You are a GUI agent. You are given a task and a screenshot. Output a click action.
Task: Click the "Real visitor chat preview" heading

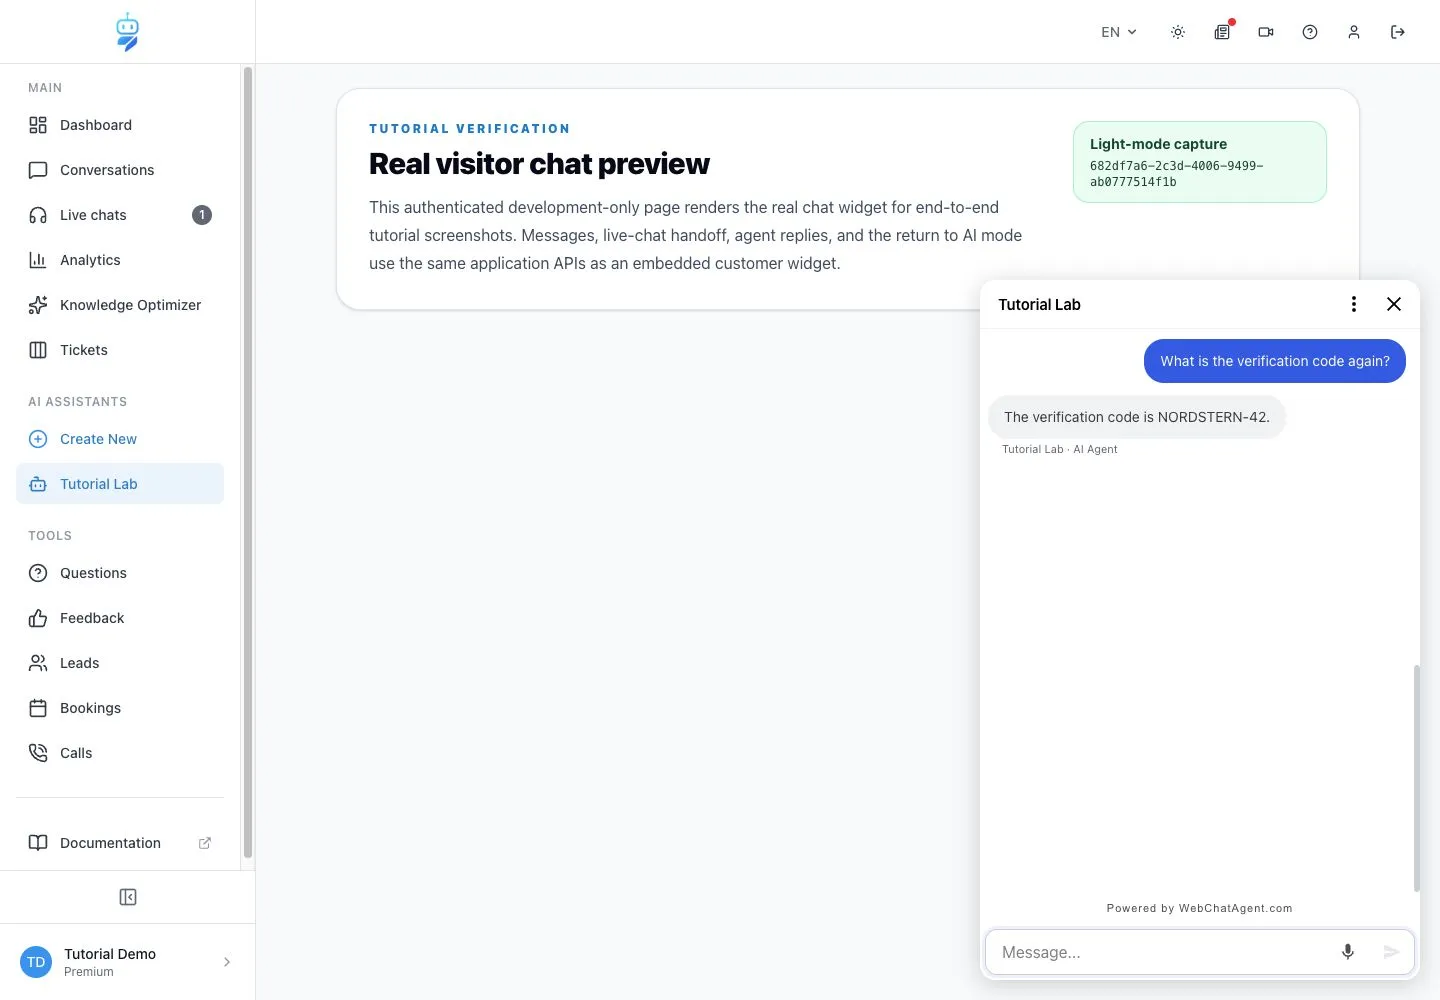tap(539, 163)
